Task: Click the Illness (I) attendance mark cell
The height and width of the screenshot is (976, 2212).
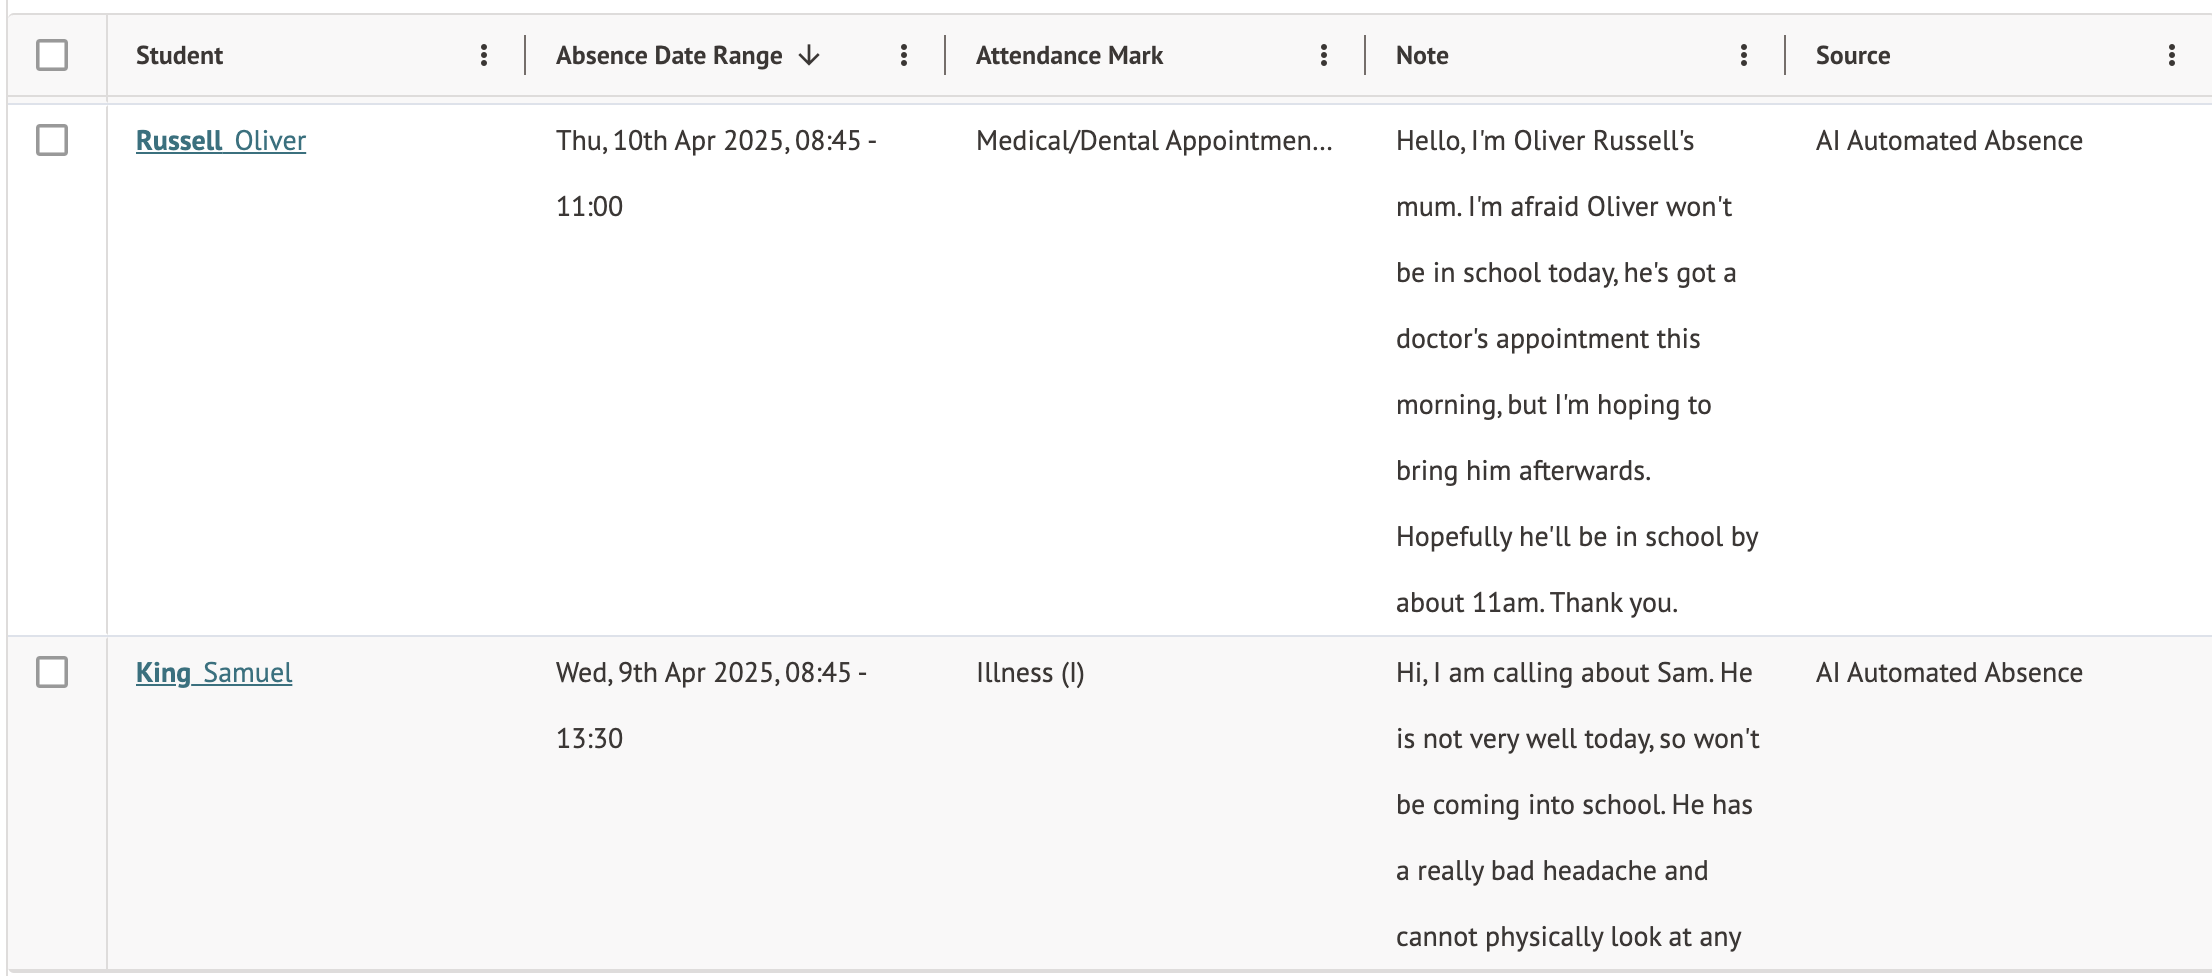Action: [x=1030, y=673]
